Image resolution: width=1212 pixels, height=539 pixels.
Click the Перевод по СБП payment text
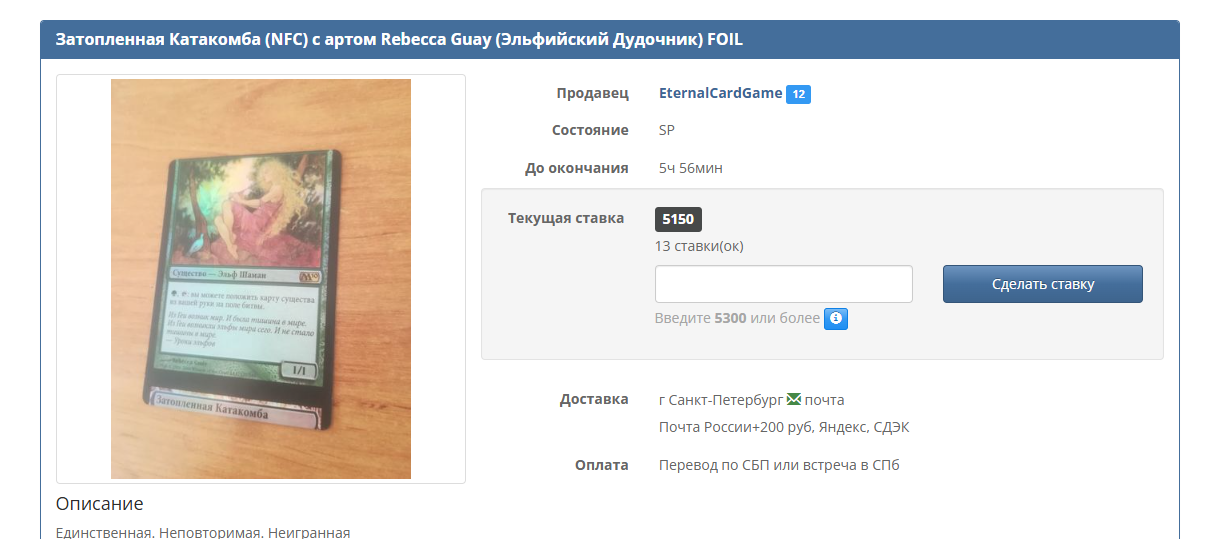pyautogui.click(x=779, y=465)
